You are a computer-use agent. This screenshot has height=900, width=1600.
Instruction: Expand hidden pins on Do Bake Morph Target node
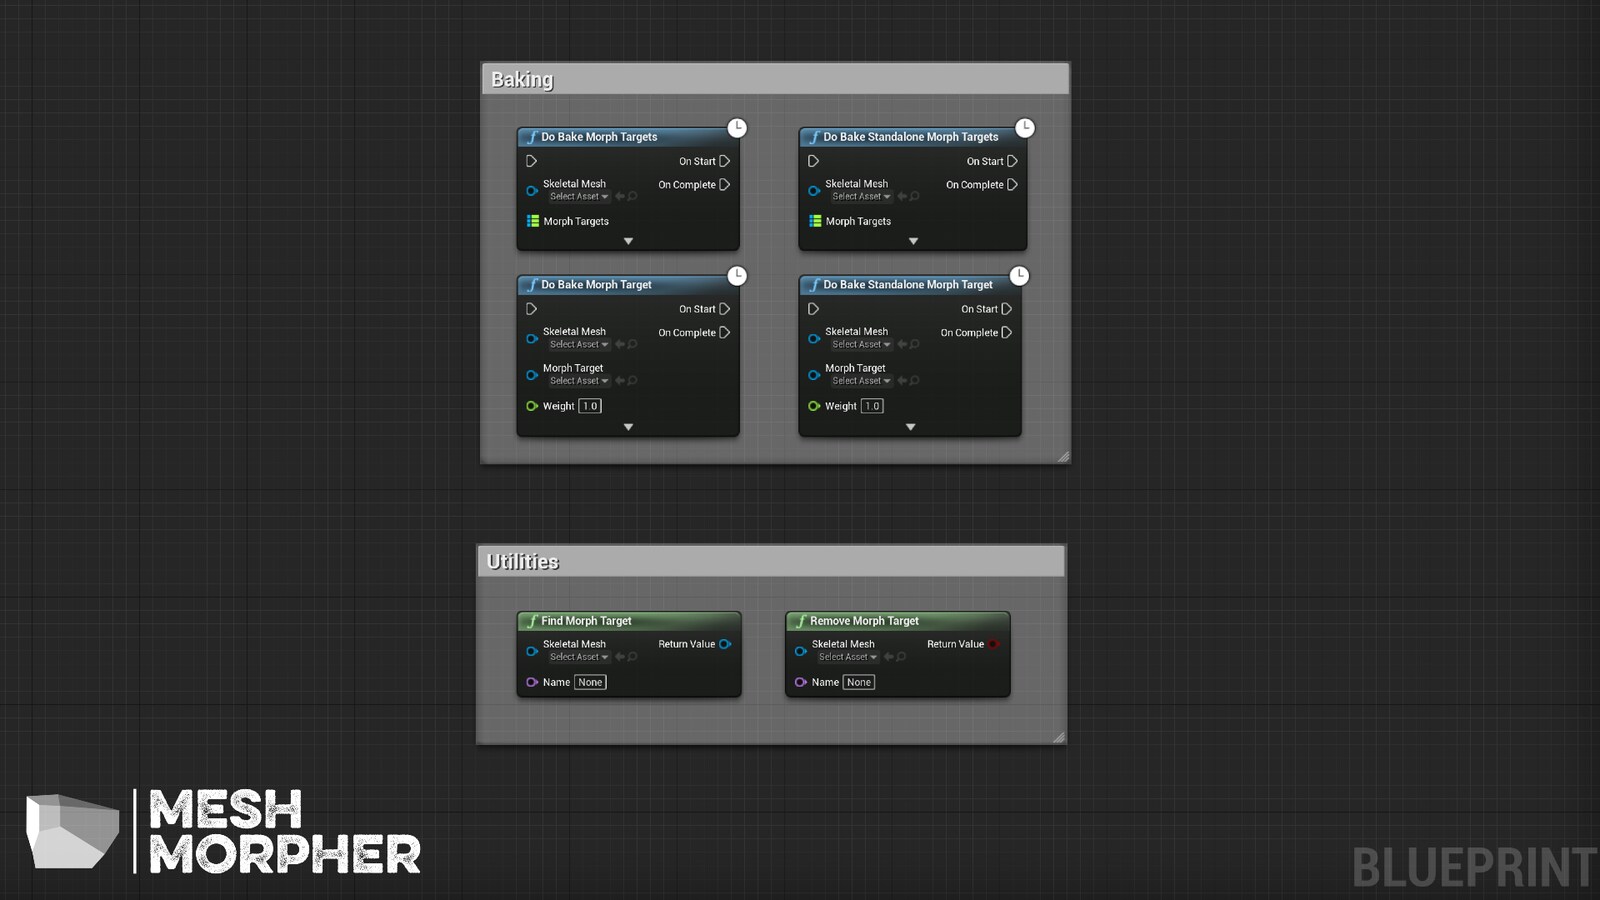[628, 426]
